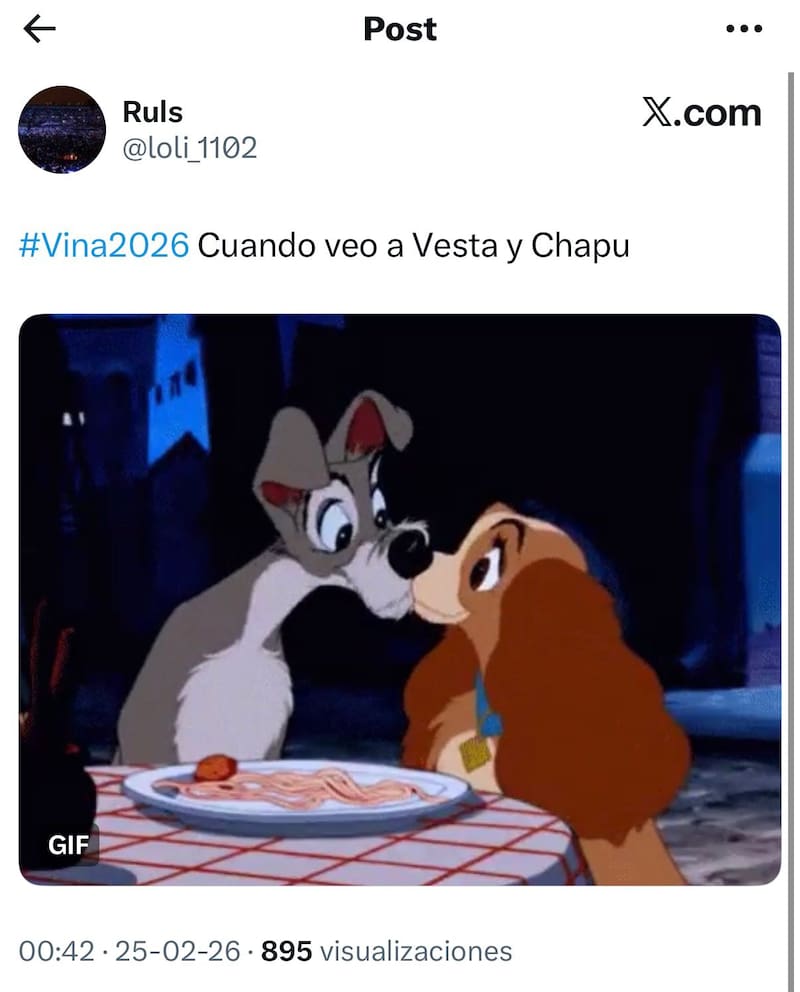800x992 pixels.
Task: Tap the GIF badge on the image
Action: point(68,845)
